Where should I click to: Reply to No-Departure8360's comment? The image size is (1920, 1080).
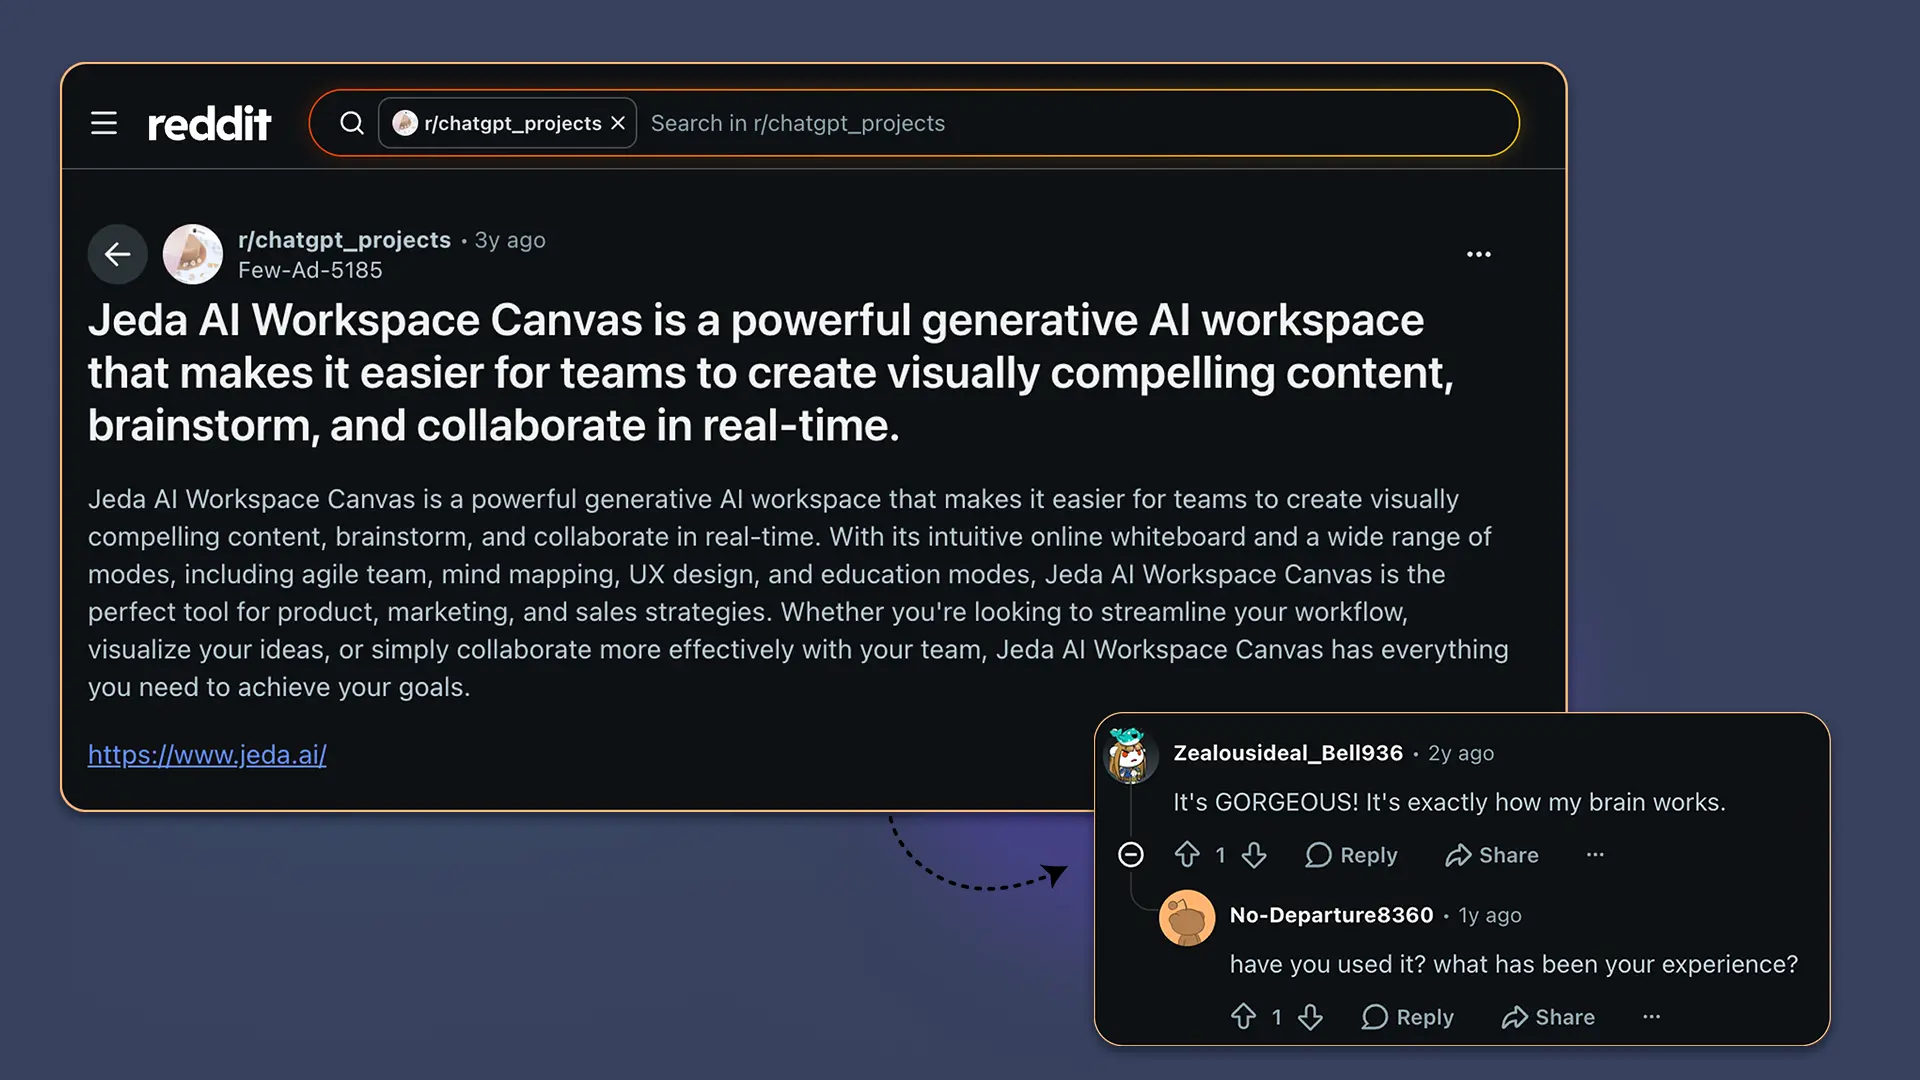1407,1017
